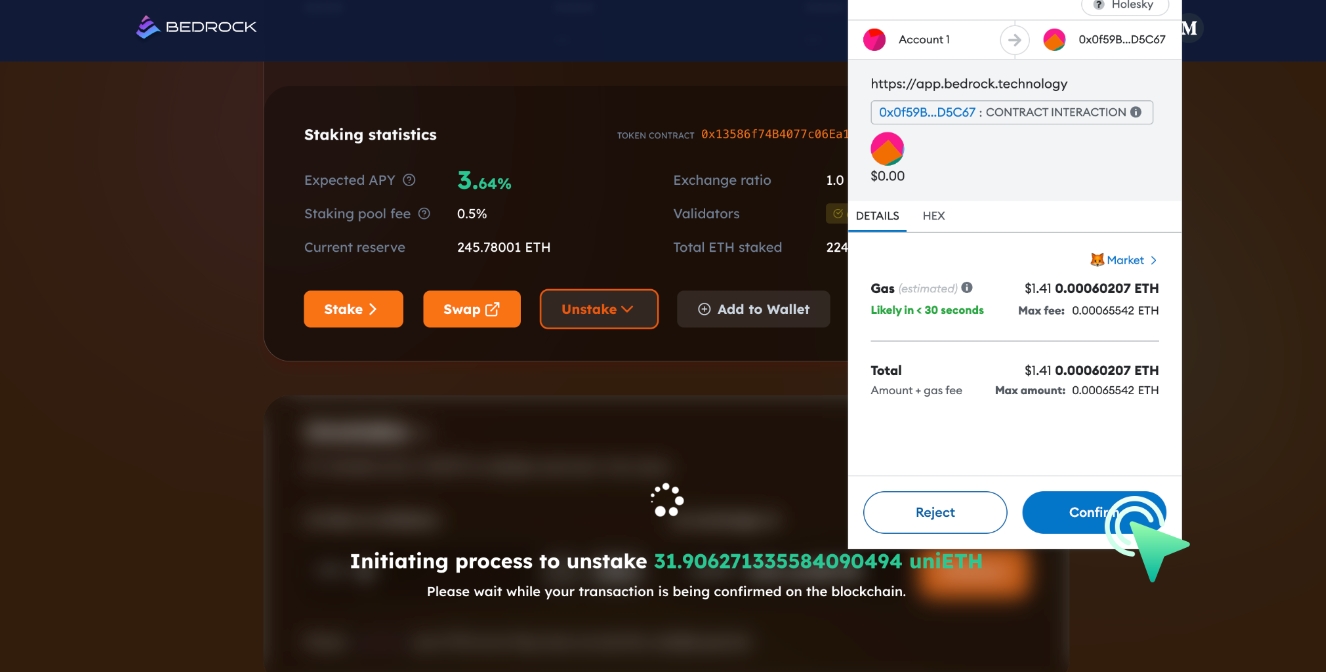Select the DETAILS tab
The height and width of the screenshot is (672, 1326).
[877, 216]
